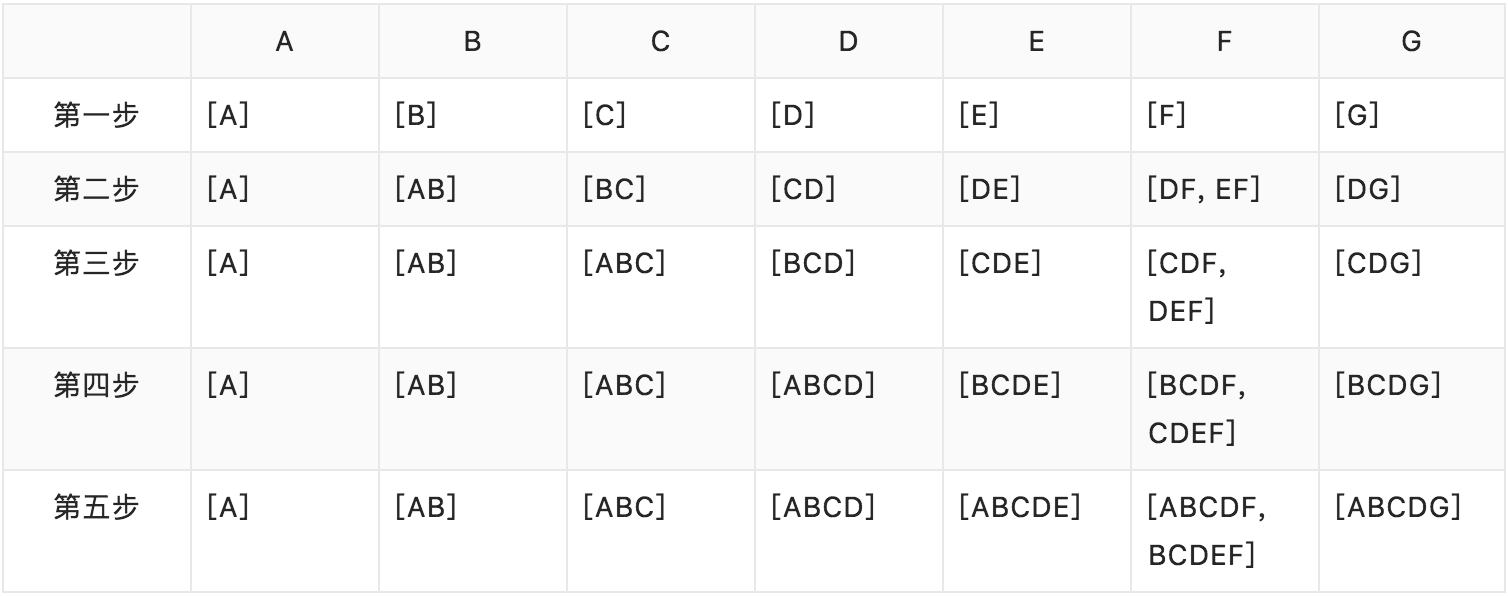Select the [DF, EF] cell
1508x596 pixels.
pos(1204,189)
